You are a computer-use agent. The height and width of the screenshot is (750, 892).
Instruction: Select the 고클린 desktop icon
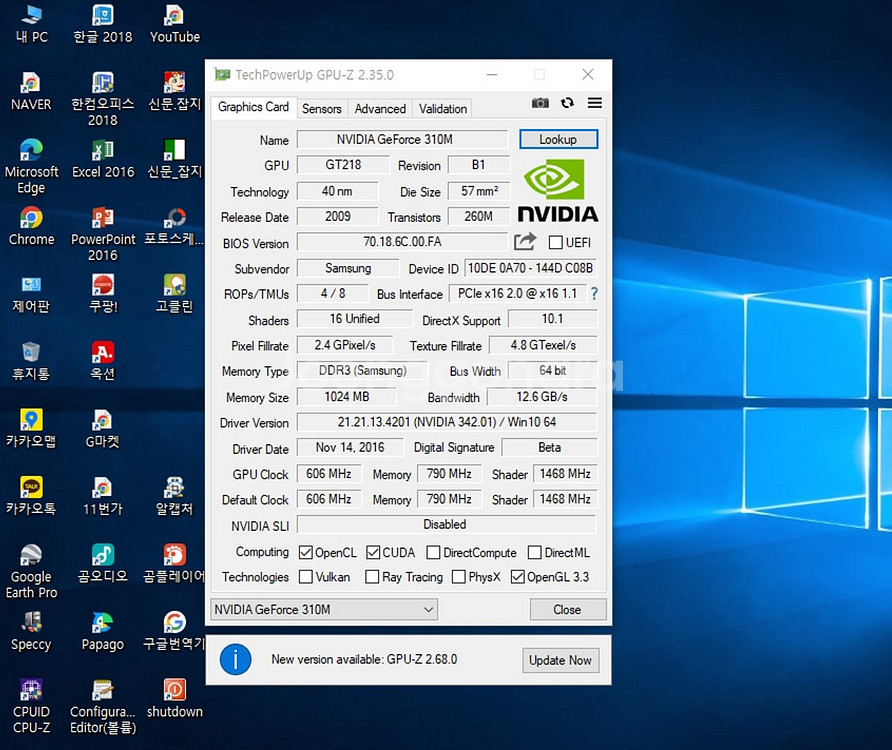pos(175,295)
